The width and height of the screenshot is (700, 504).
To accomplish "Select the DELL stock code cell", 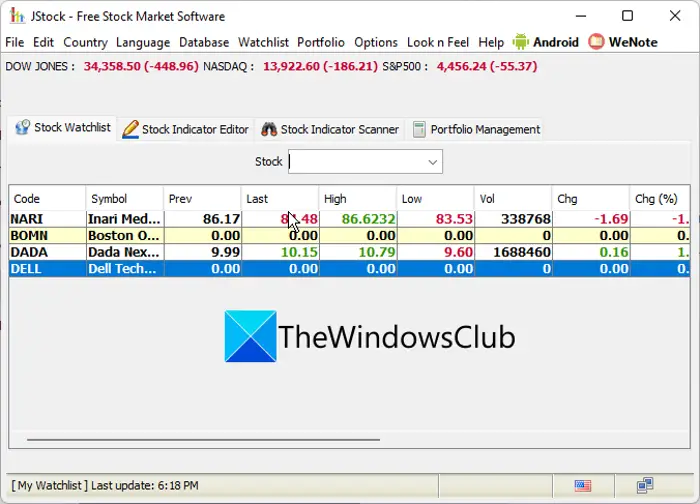I will (x=47, y=269).
